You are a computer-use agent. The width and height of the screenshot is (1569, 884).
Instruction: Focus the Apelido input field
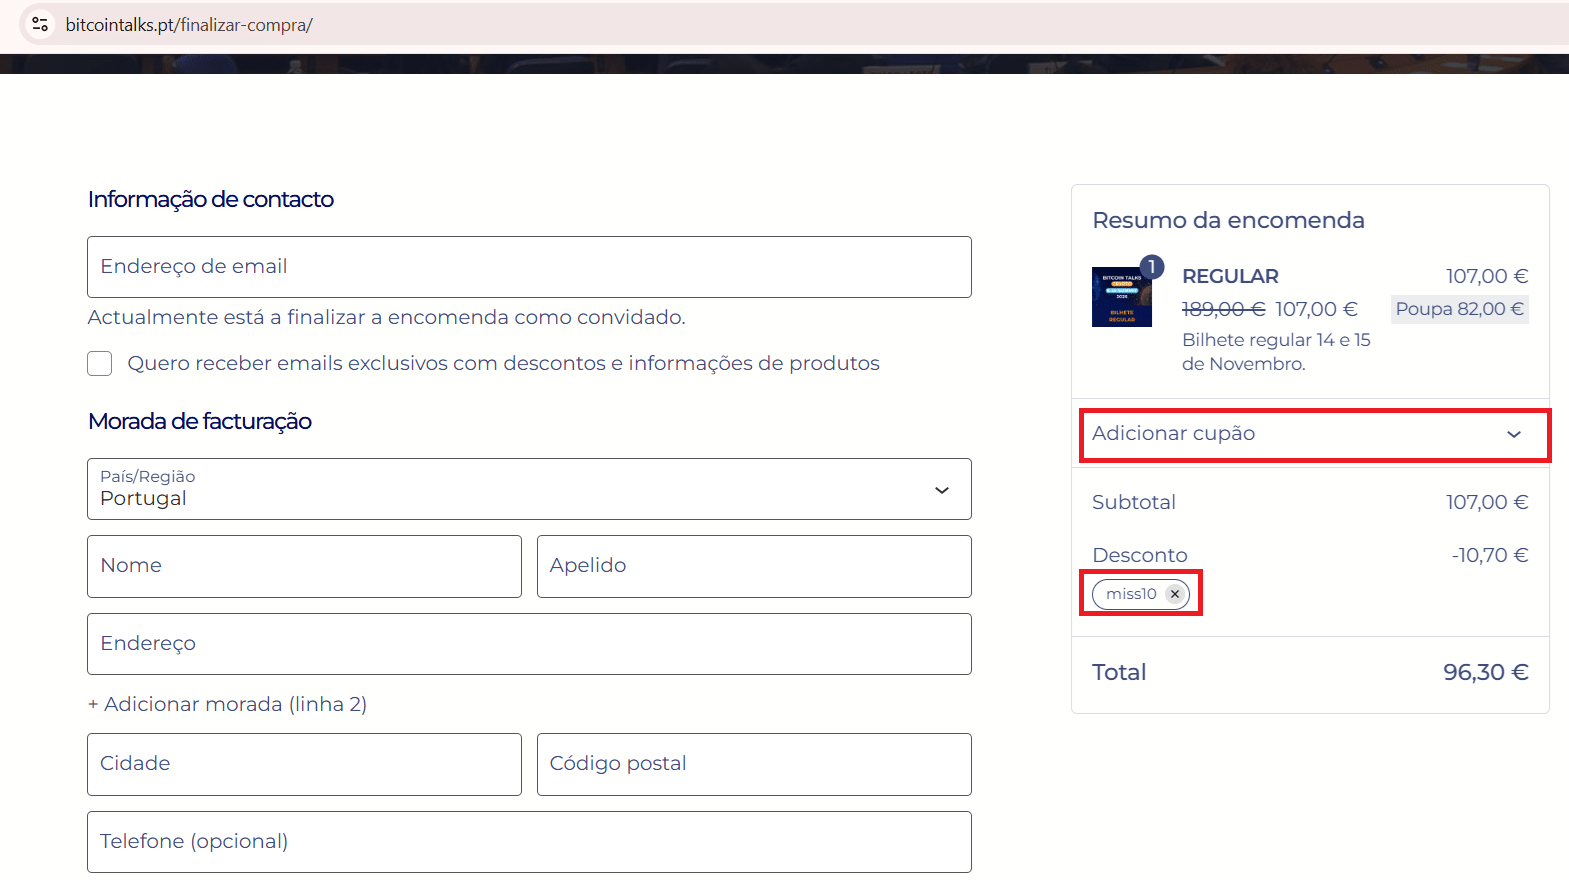coord(754,566)
